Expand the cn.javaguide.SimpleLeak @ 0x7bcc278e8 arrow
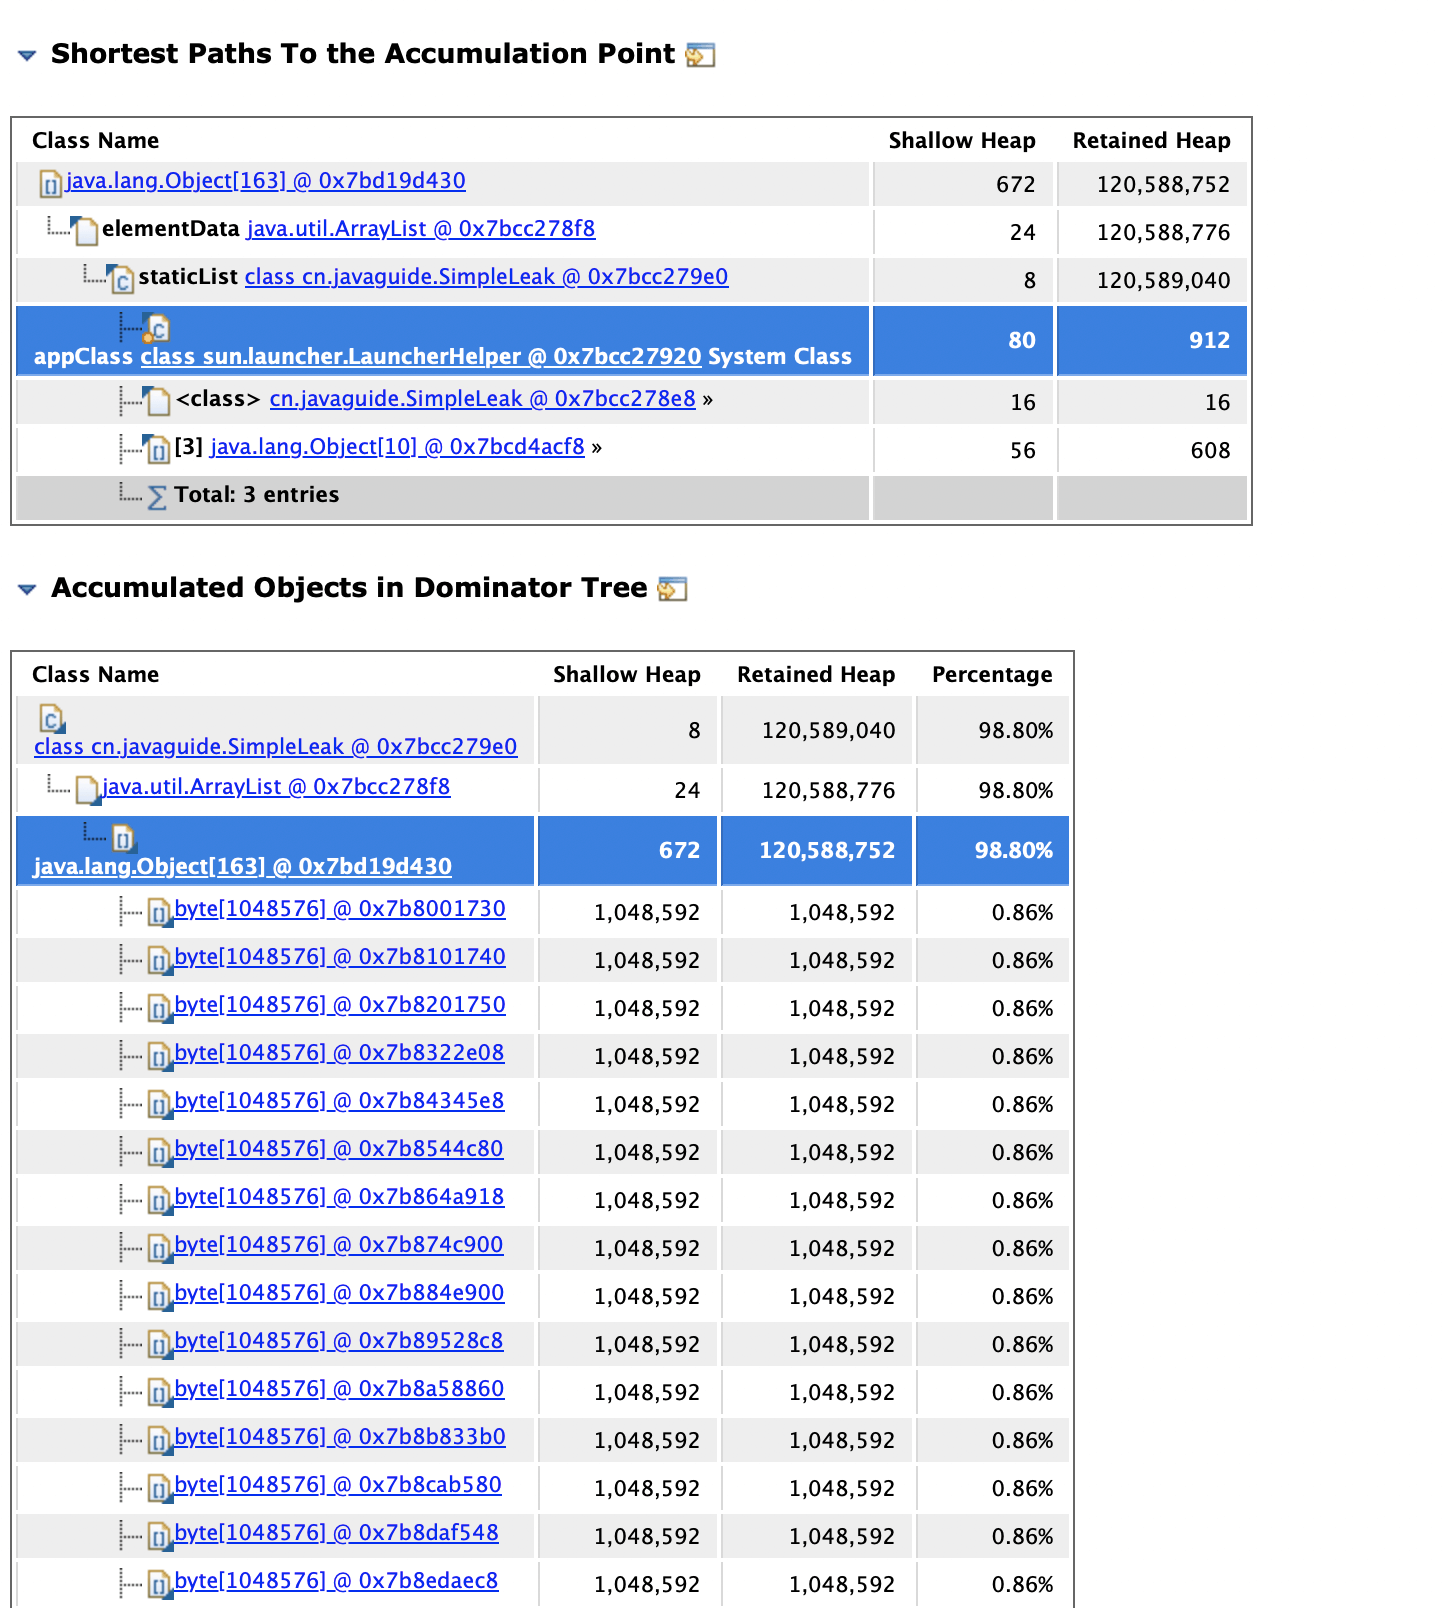 click(708, 399)
